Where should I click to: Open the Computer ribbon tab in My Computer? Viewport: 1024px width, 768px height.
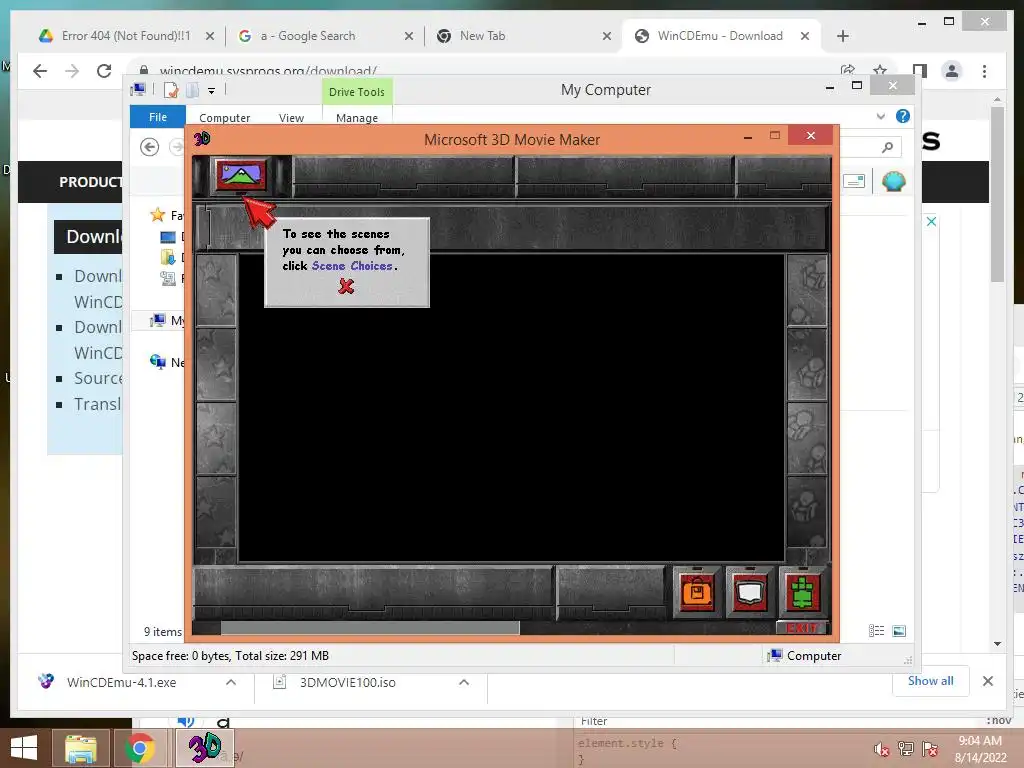(224, 118)
